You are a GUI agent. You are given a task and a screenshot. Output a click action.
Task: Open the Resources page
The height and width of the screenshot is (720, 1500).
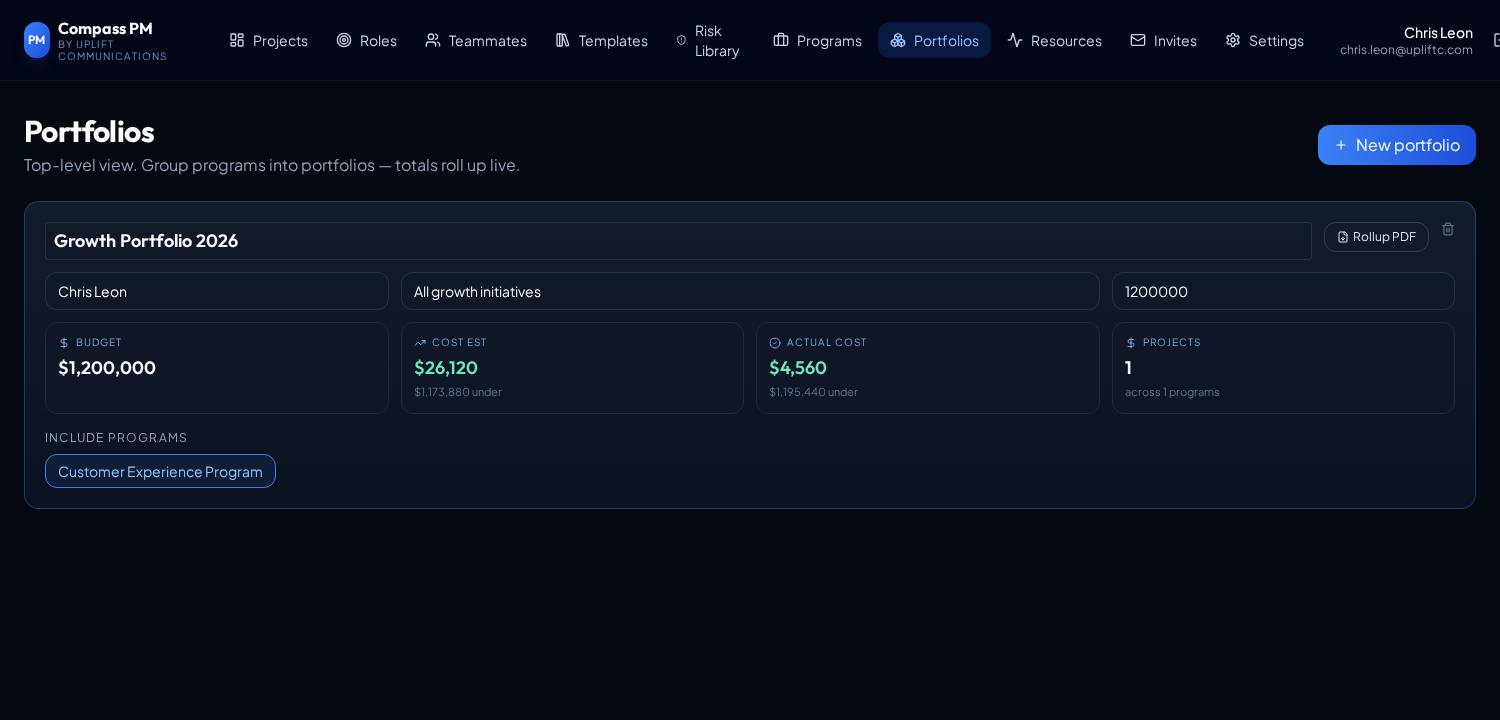coord(1054,40)
